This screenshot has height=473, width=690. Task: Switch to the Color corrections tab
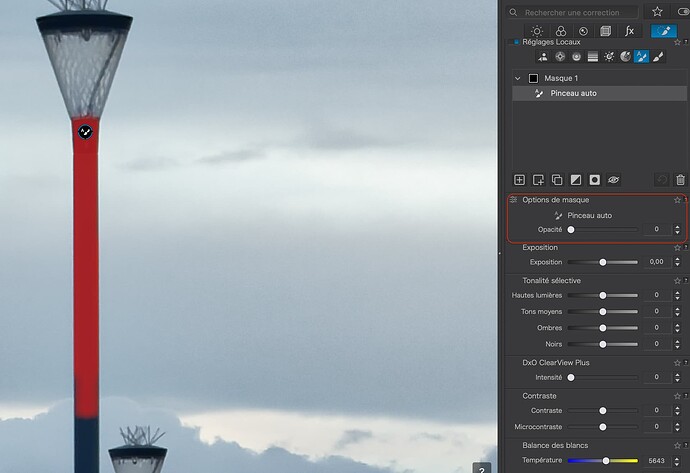[560, 32]
